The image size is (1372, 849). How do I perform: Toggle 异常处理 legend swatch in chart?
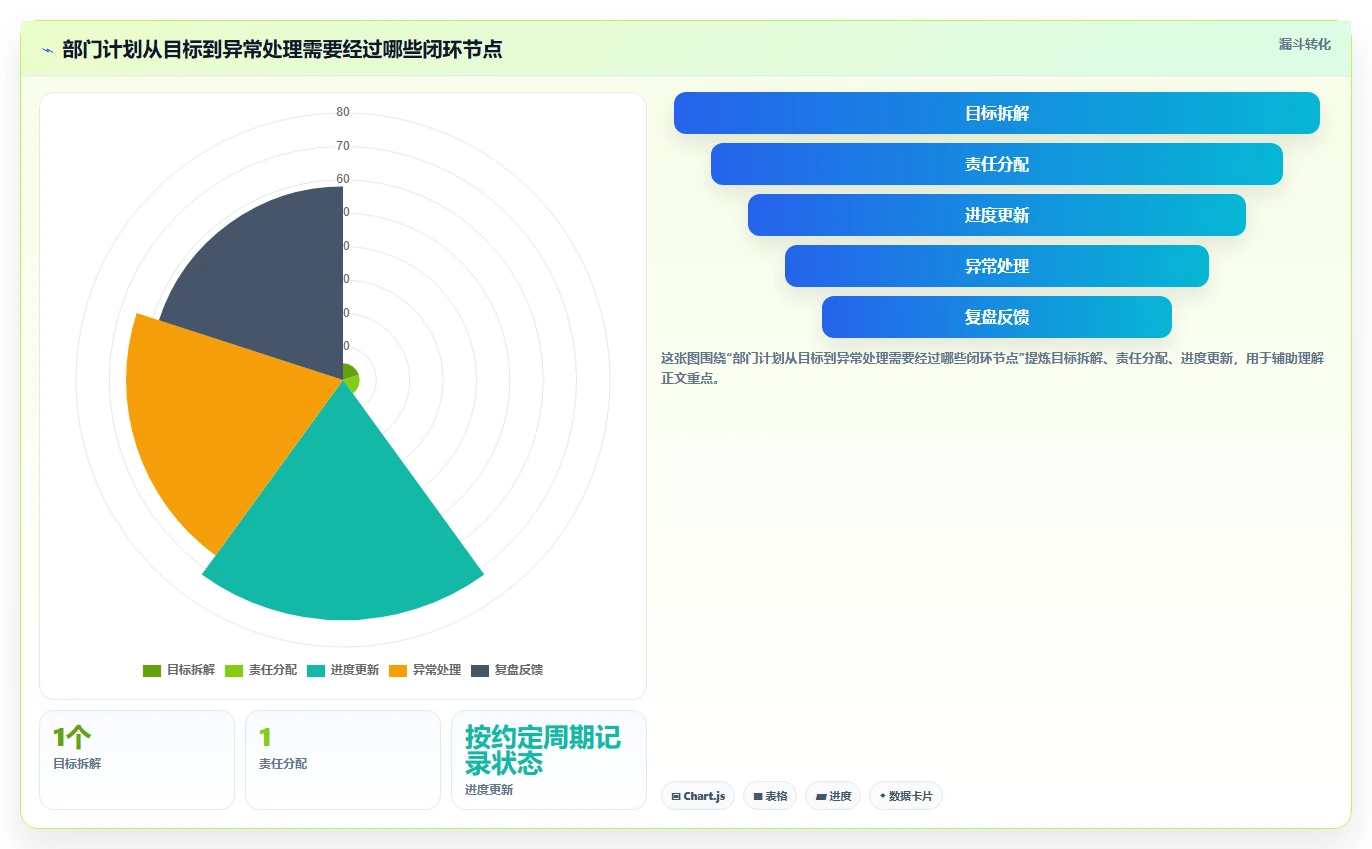(x=398, y=670)
